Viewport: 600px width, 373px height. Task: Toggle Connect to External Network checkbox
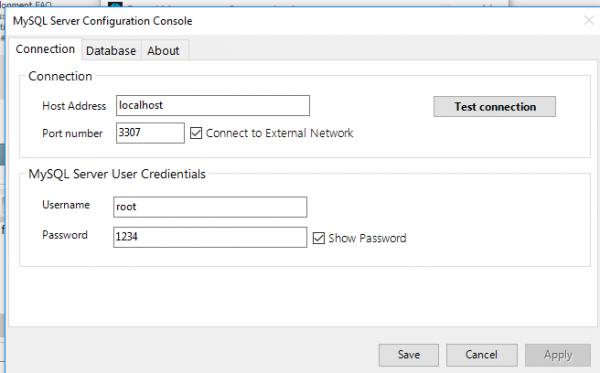[196, 133]
